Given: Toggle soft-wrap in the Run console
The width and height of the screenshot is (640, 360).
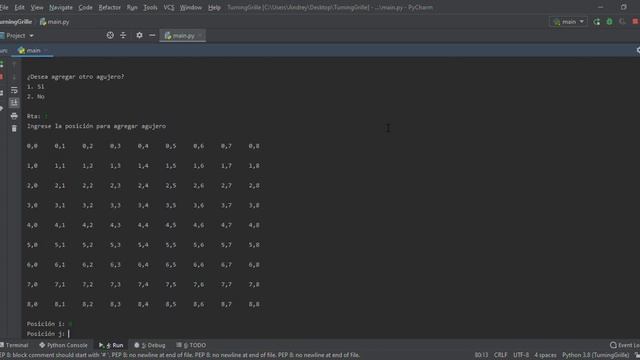Looking at the screenshot, I should [14, 90].
